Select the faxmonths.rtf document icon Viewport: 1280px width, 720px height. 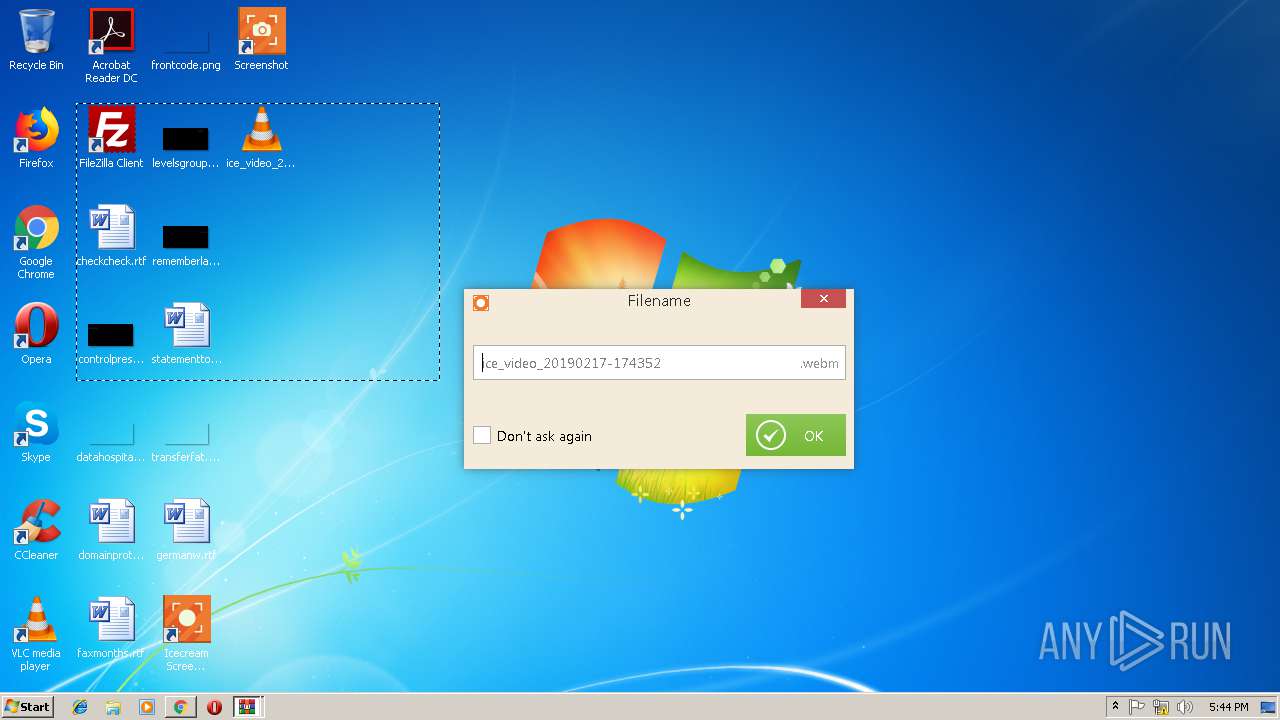click(x=111, y=628)
